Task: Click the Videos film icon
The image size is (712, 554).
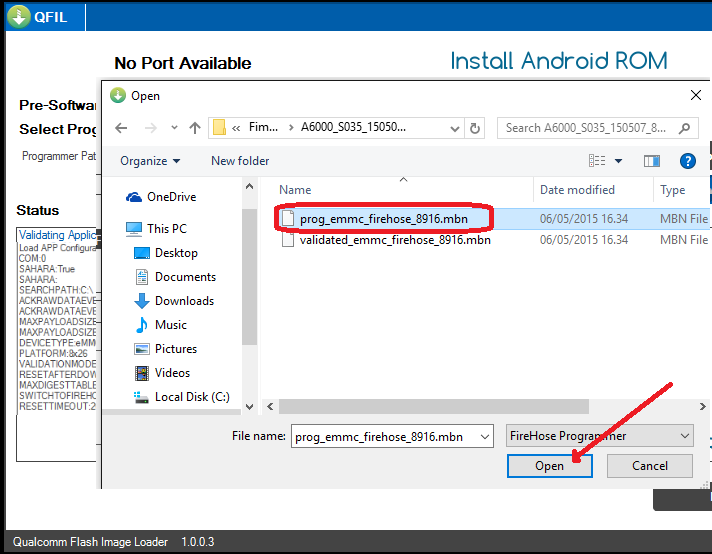Action: tap(142, 373)
